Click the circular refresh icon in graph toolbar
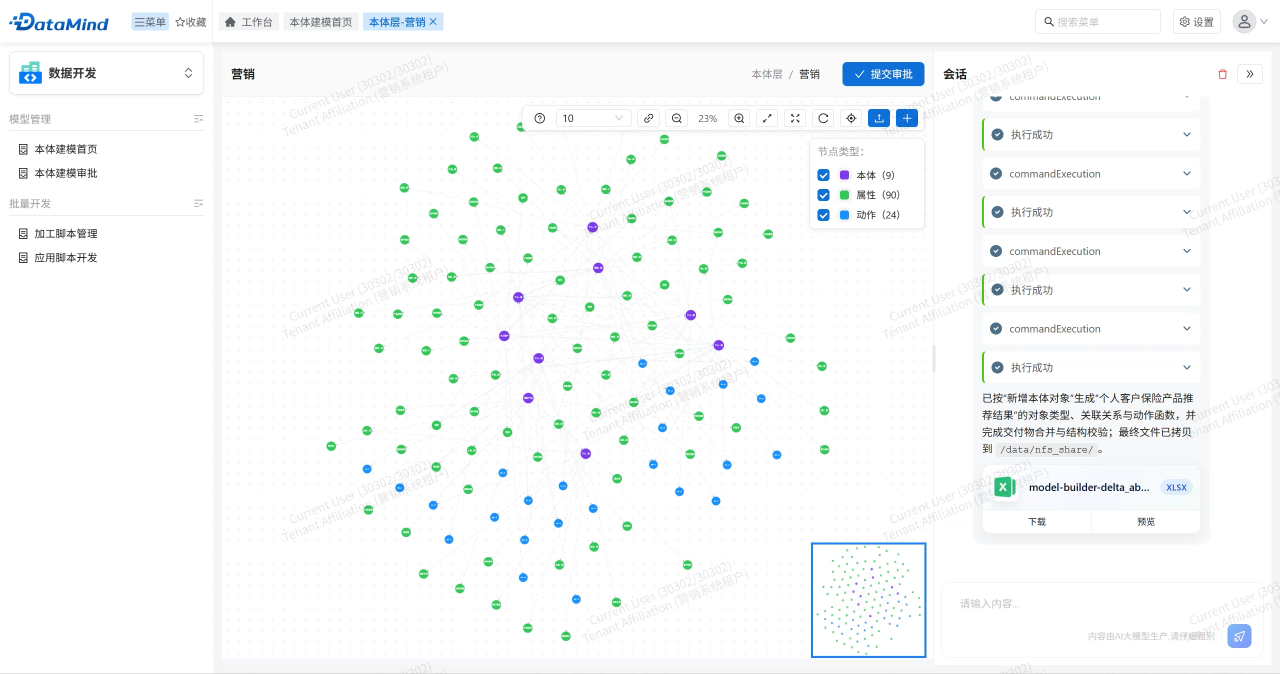 pos(823,118)
